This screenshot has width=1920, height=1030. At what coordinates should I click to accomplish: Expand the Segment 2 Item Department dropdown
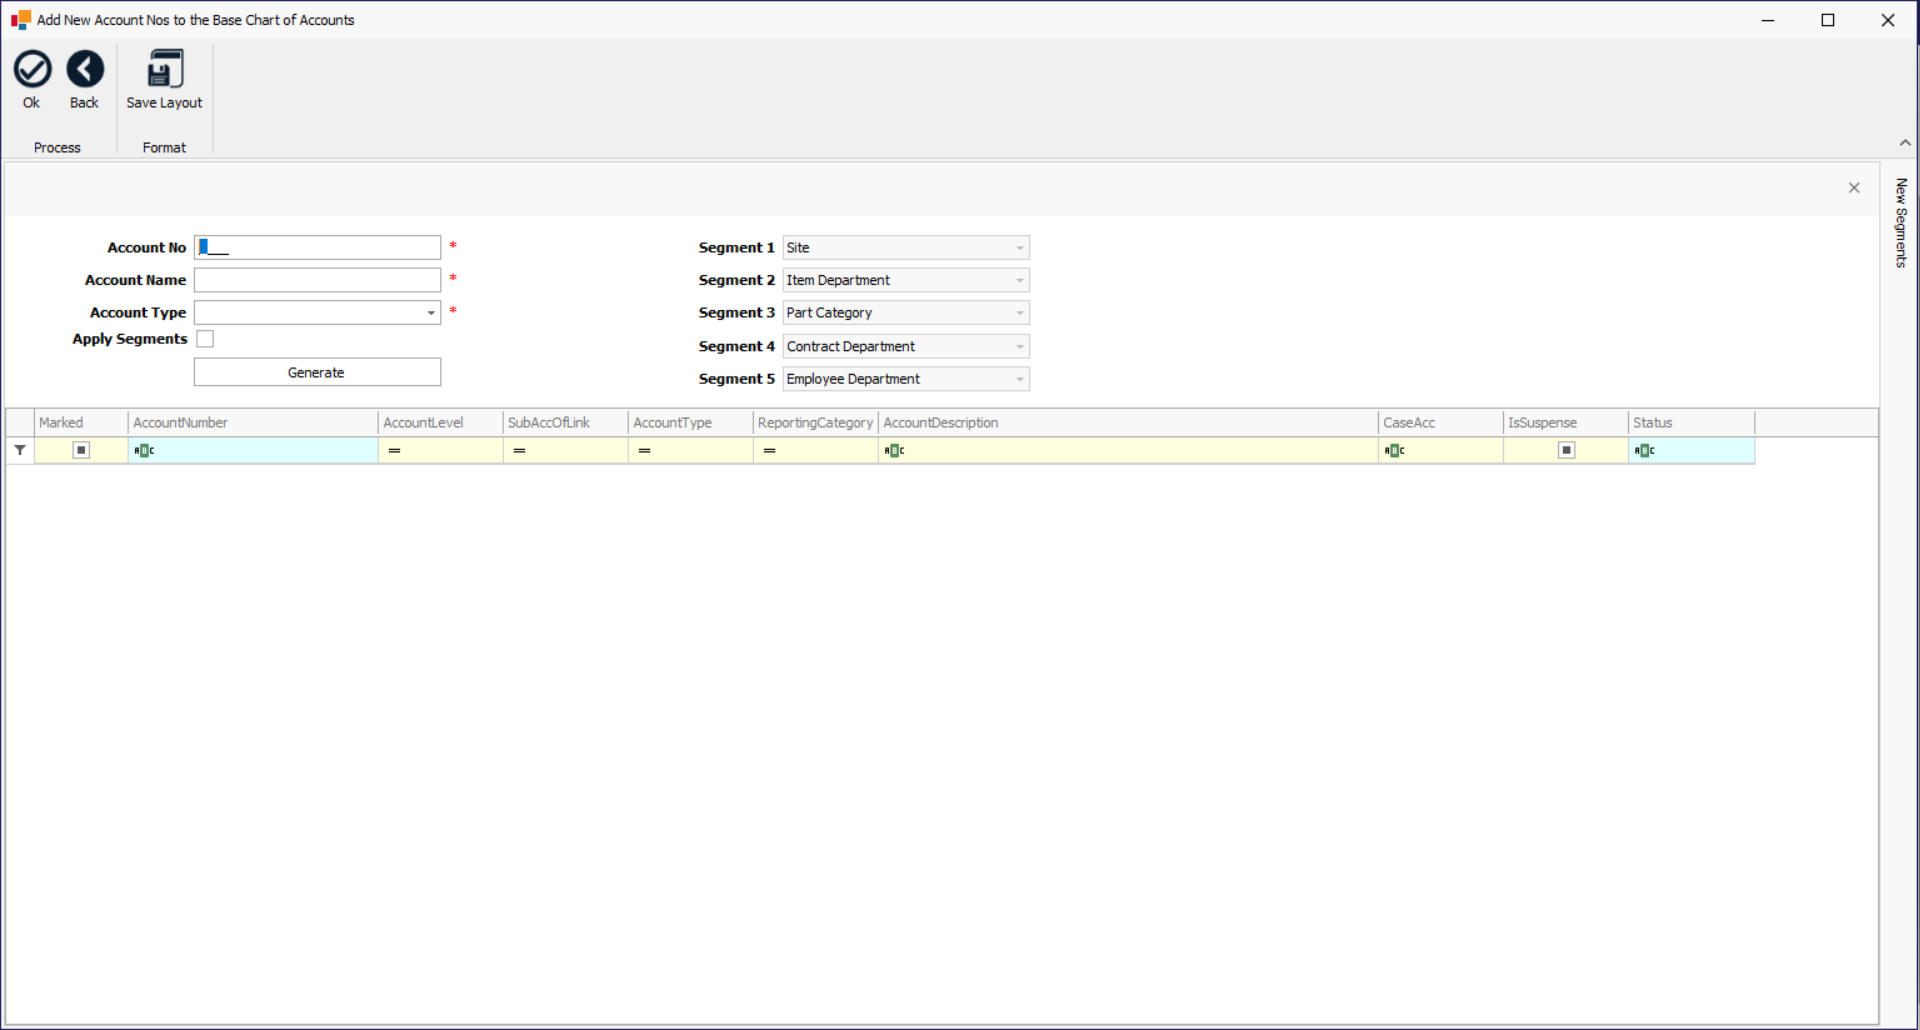[1019, 281]
